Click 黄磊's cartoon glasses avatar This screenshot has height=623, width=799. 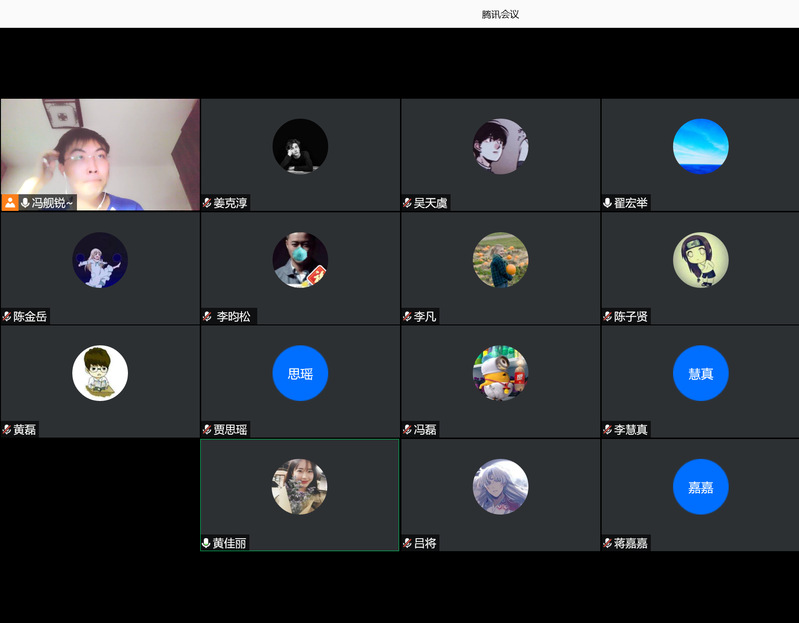tap(100, 373)
